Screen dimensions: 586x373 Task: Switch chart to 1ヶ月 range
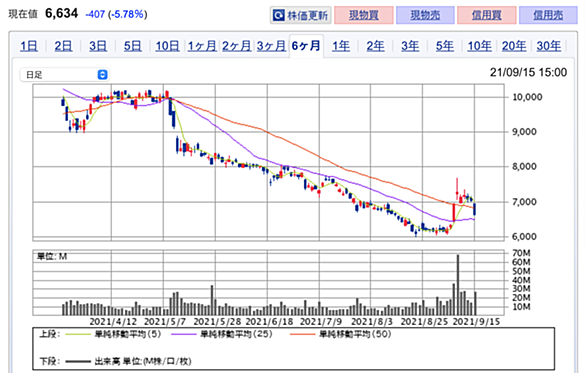pyautogui.click(x=202, y=46)
